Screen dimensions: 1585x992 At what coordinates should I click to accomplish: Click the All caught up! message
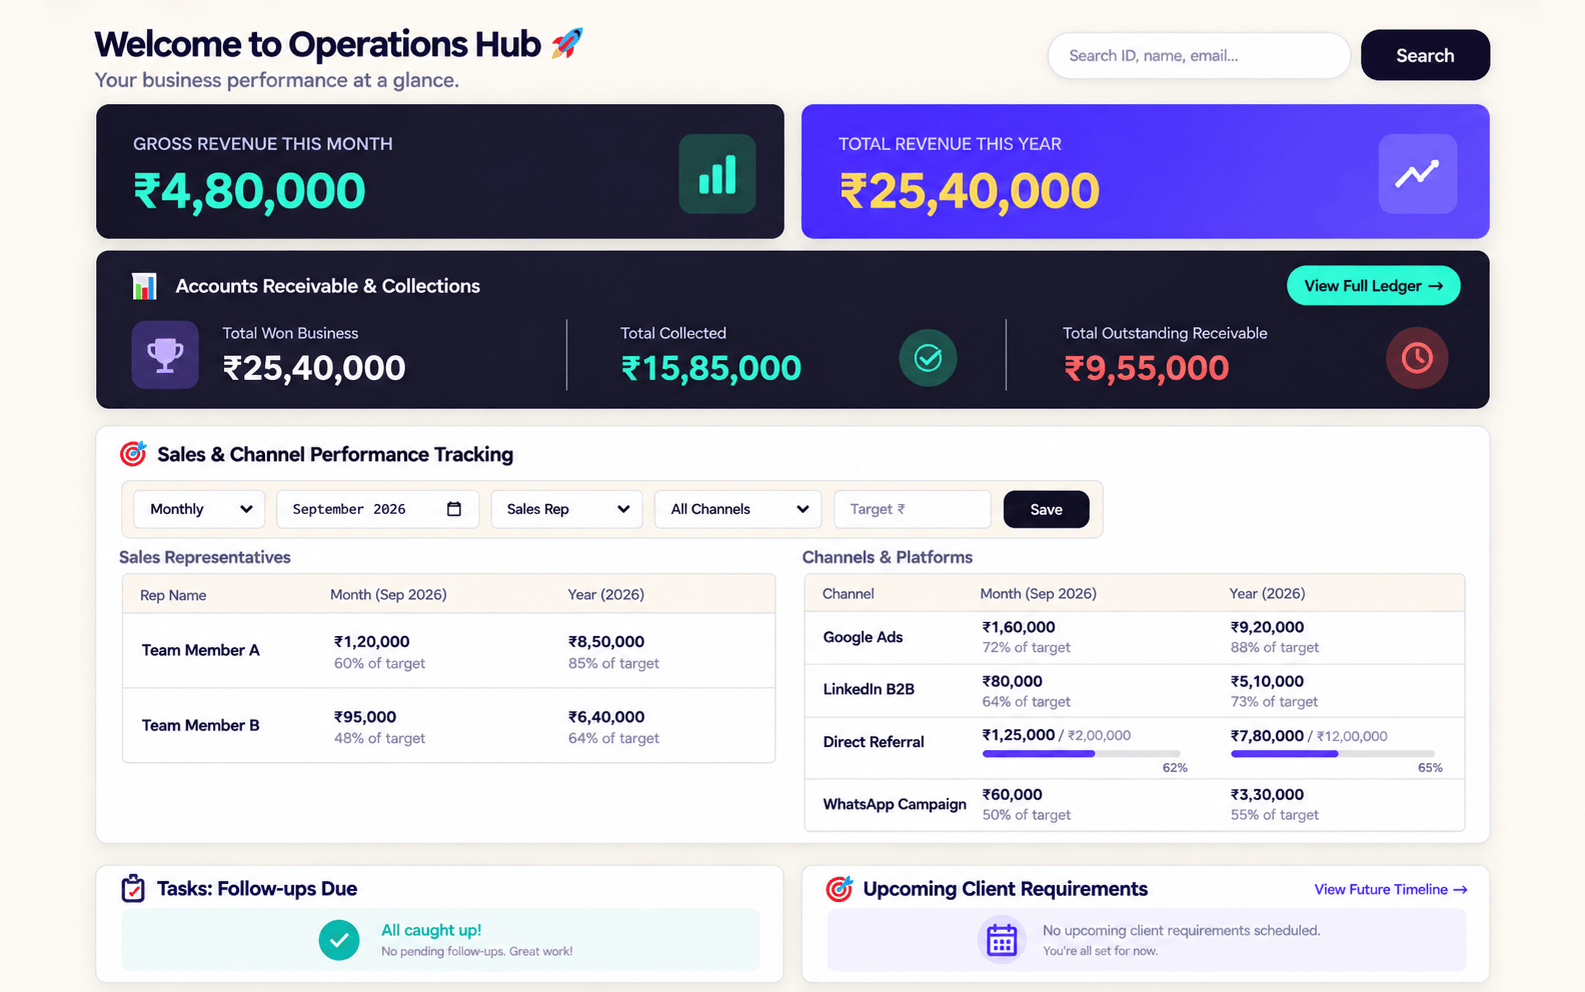pos(431,930)
